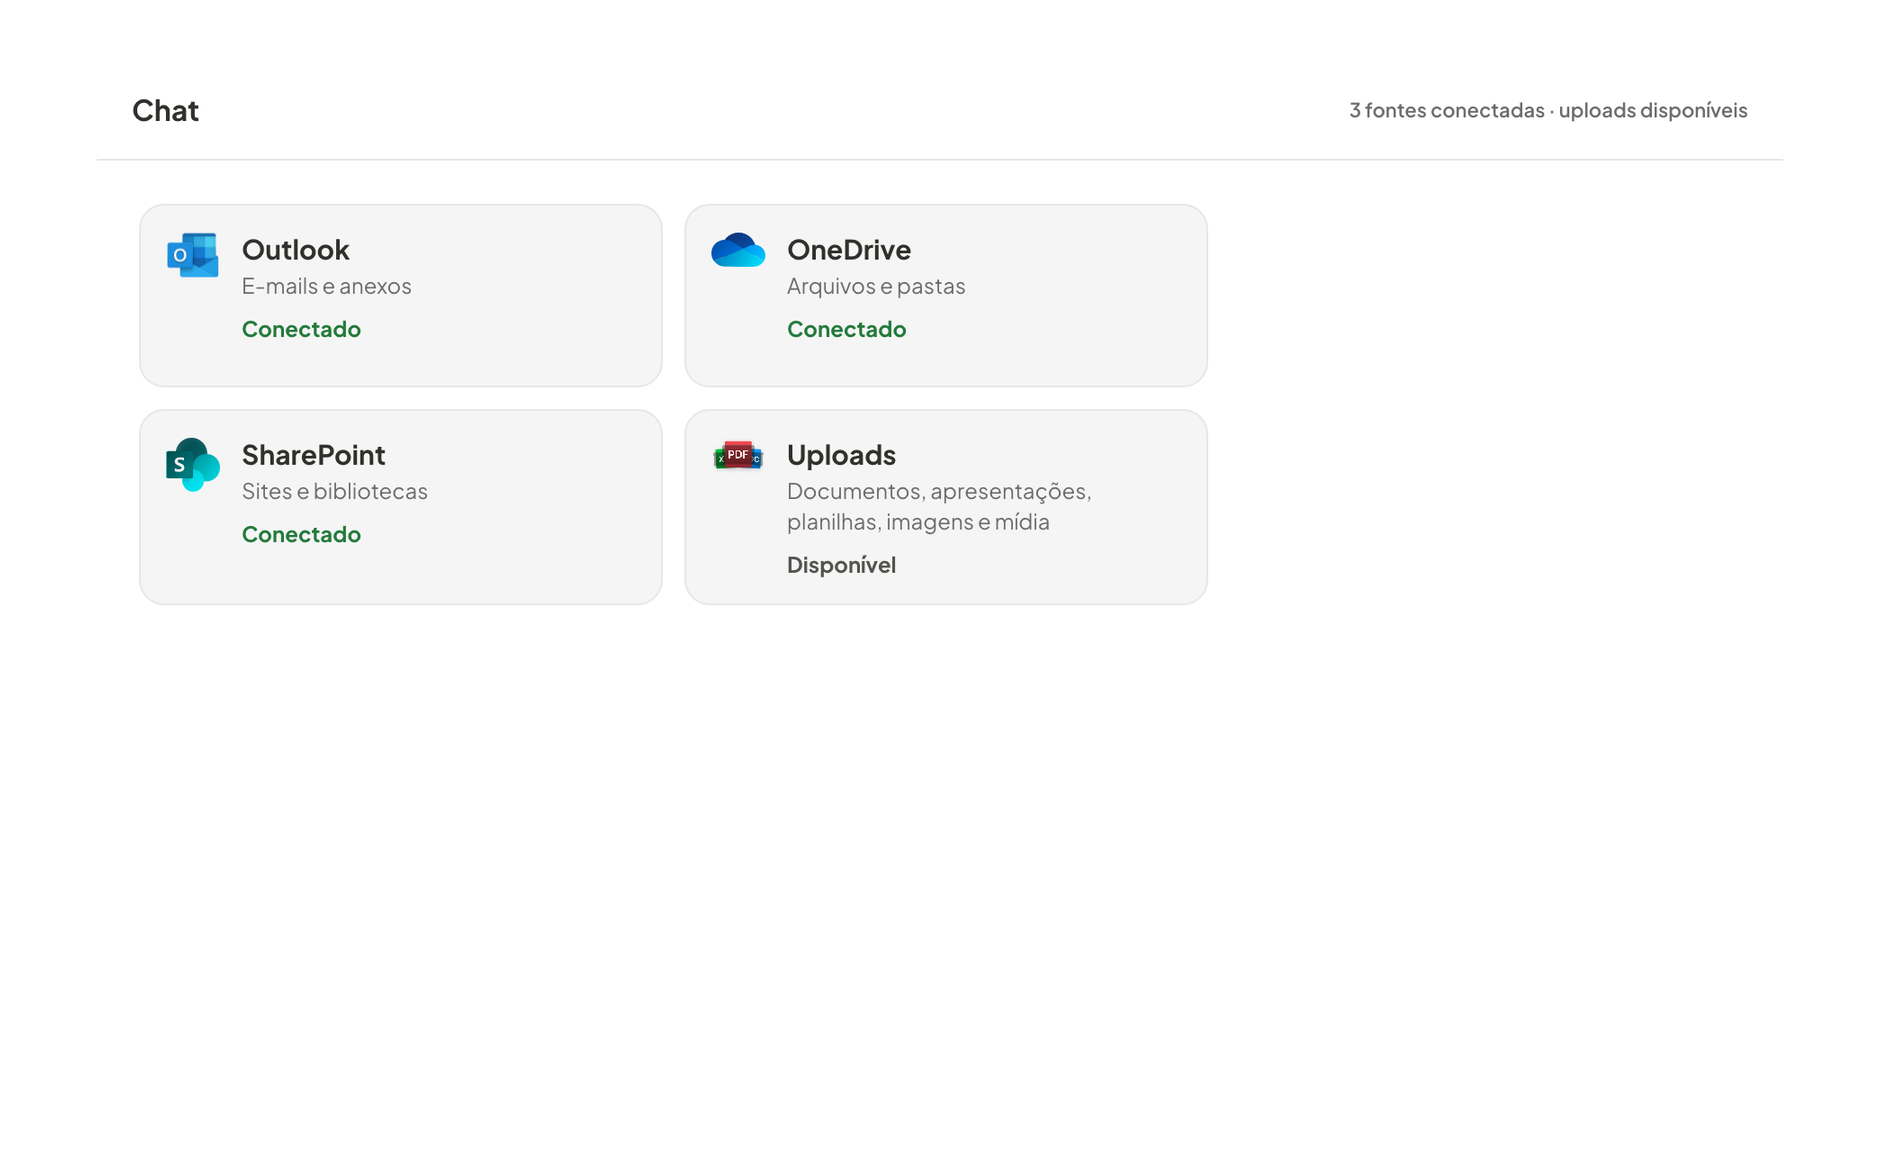Click the Uploads description about documentos and planilhas
Image resolution: width=1880 pixels, height=1160 pixels.
[x=939, y=506]
